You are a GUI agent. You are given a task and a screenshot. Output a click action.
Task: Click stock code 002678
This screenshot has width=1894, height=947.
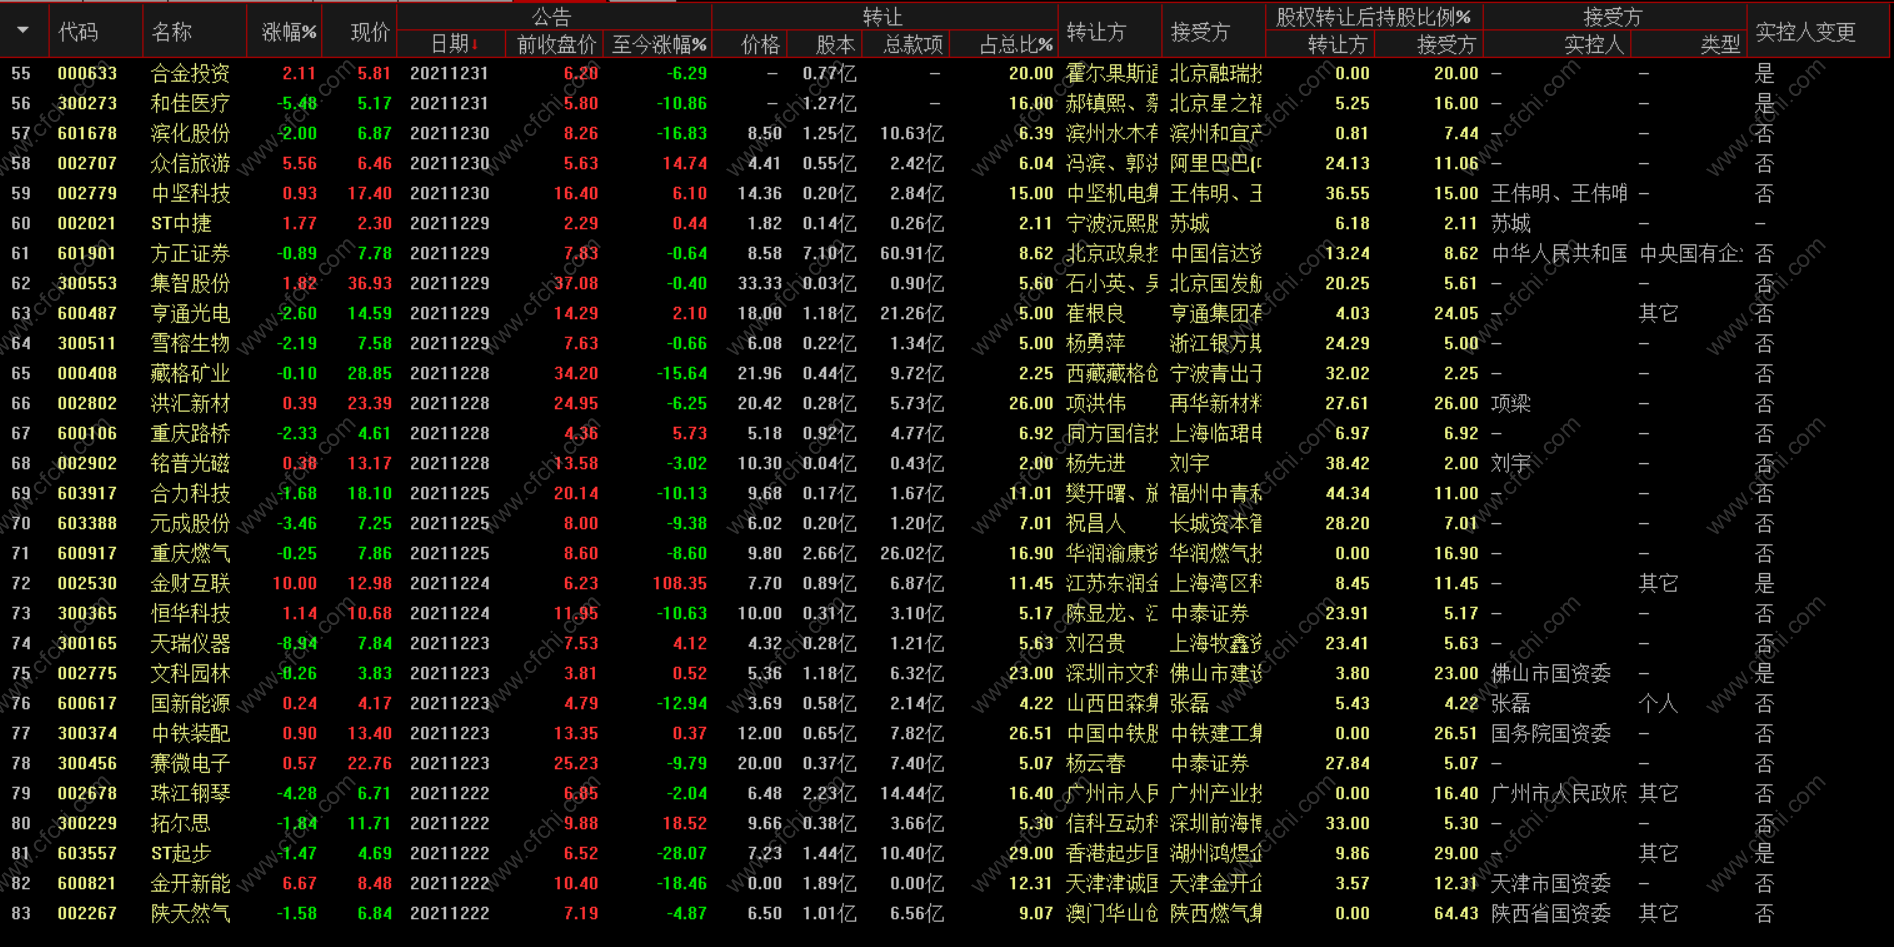(x=87, y=793)
